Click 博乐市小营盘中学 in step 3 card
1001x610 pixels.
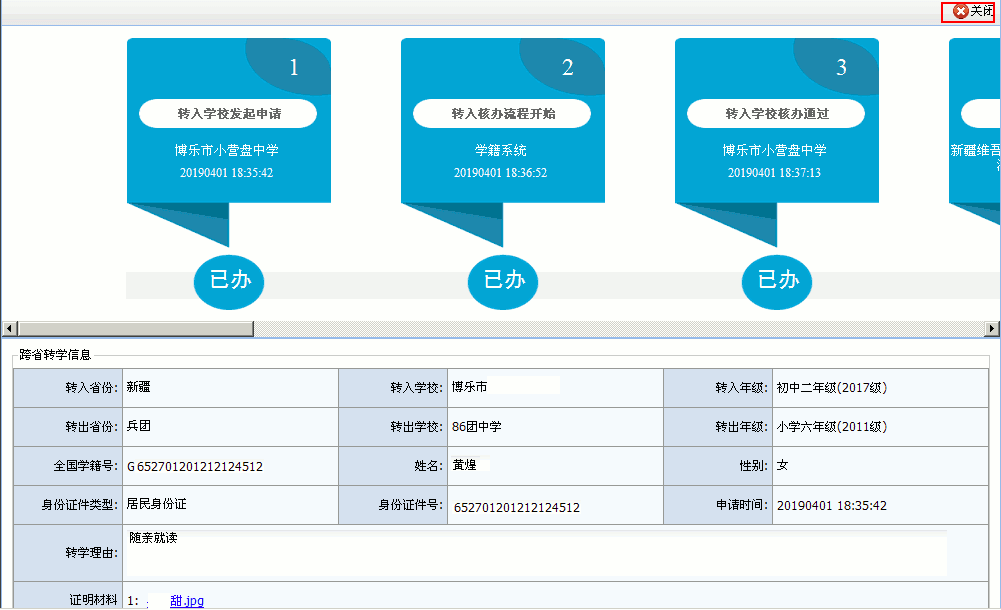774,150
